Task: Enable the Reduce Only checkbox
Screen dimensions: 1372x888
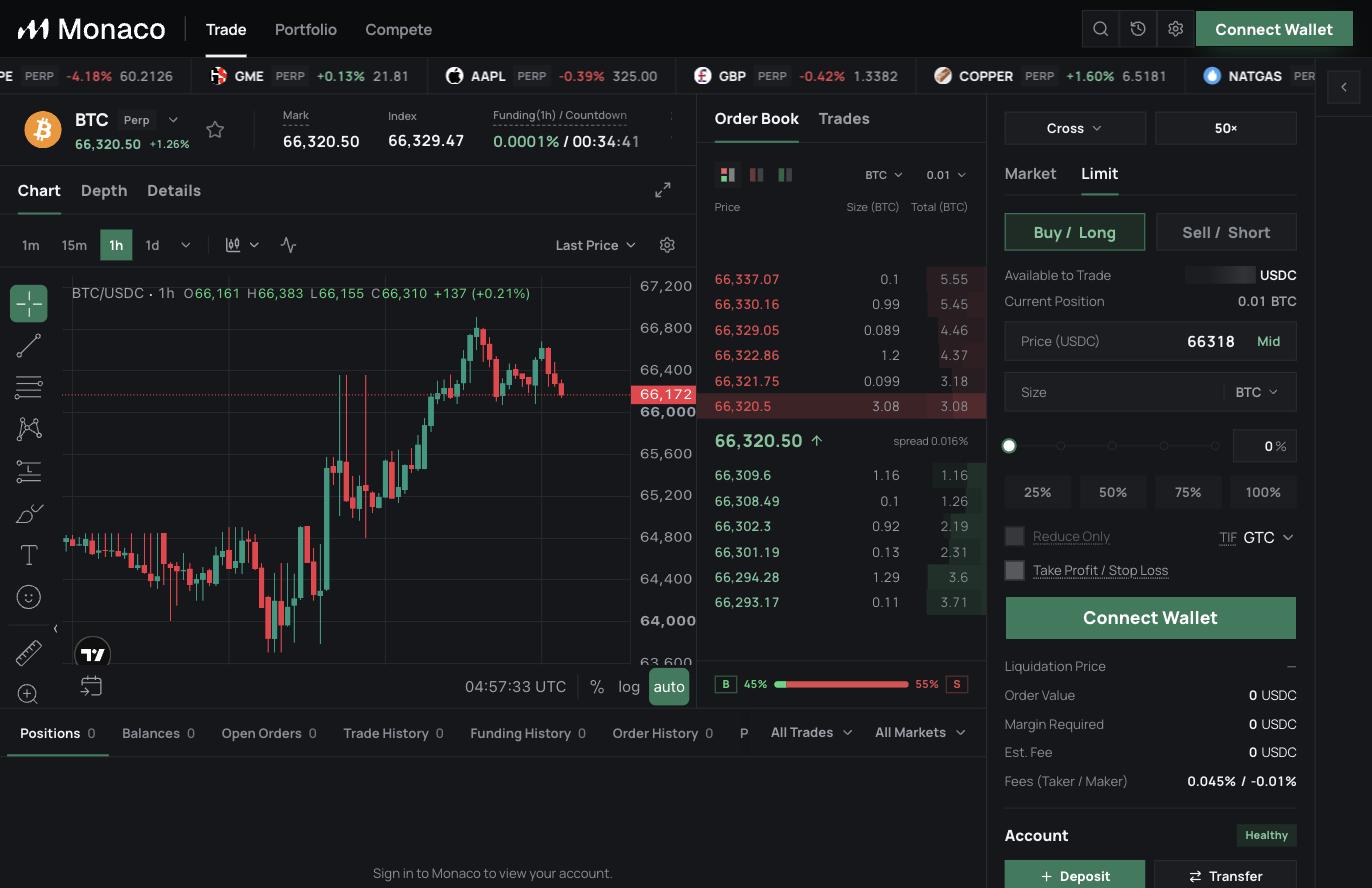Action: (x=1014, y=536)
